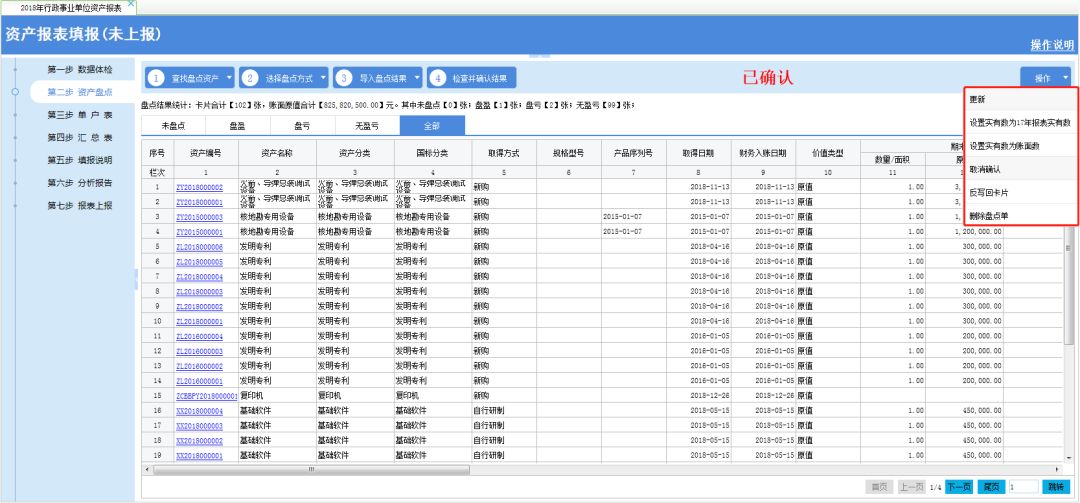Choose 删除盘点单 in the dropdown menu

coord(989,216)
